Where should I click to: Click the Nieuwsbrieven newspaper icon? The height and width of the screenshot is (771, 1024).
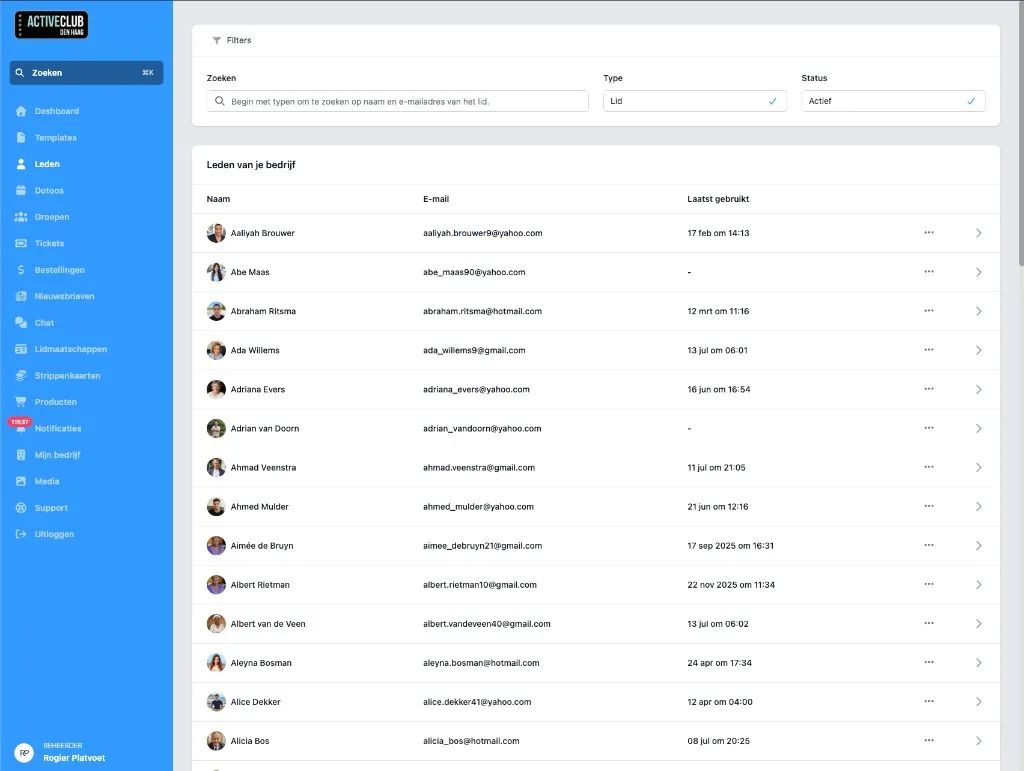point(21,296)
